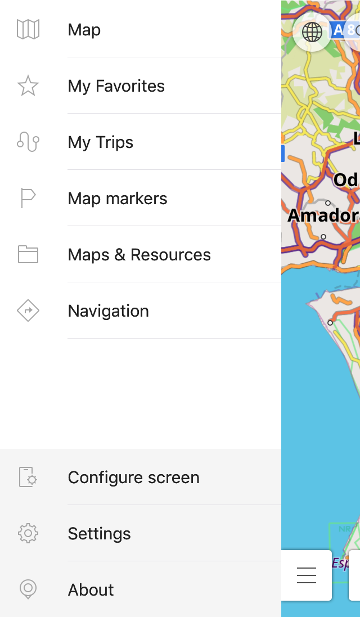Click the diamond turn-arrow navigation icon
The image size is (360, 617).
(x=28, y=311)
